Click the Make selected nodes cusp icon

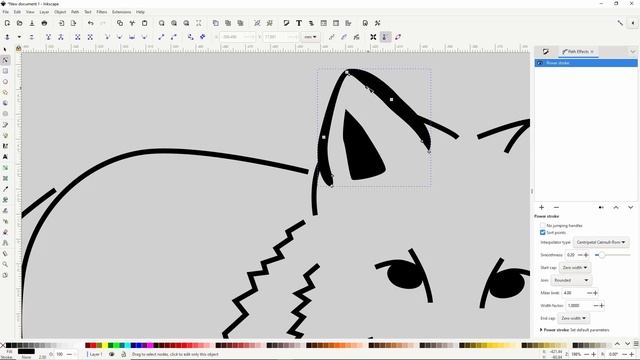click(x=107, y=37)
